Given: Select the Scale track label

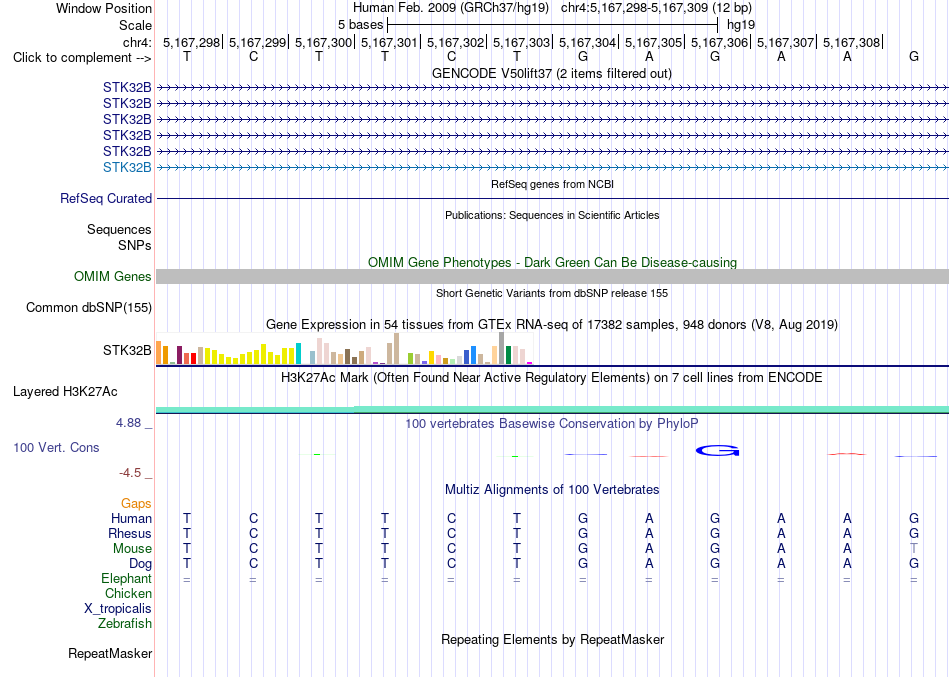Looking at the screenshot, I should 135,25.
